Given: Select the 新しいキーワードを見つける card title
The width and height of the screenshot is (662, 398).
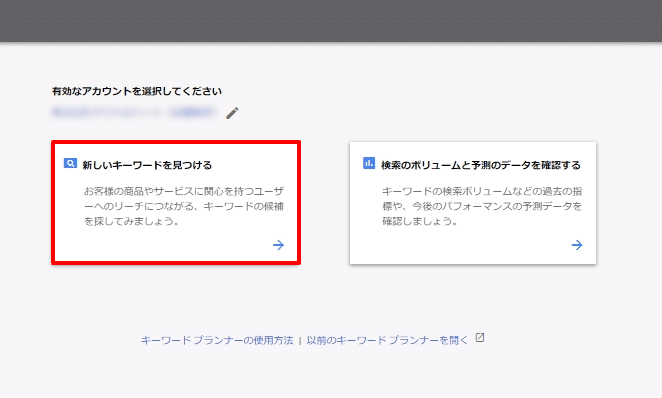Looking at the screenshot, I should 147,165.
